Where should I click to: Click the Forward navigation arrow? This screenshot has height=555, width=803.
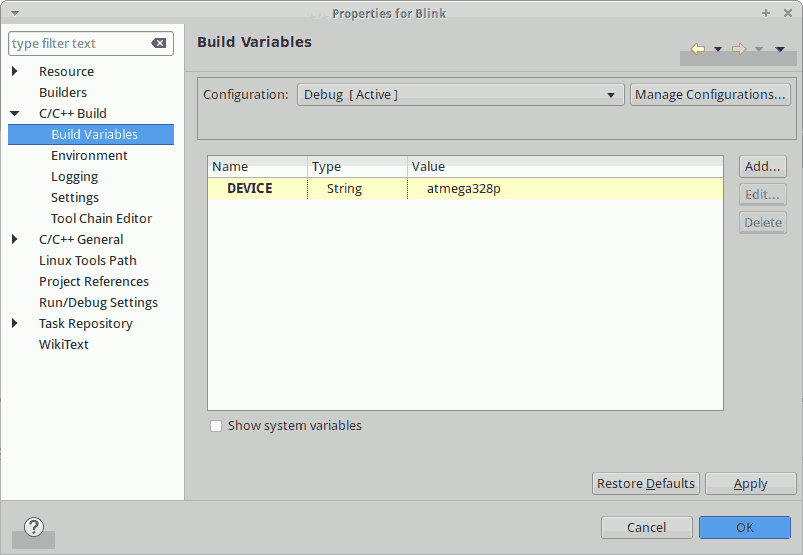(739, 49)
